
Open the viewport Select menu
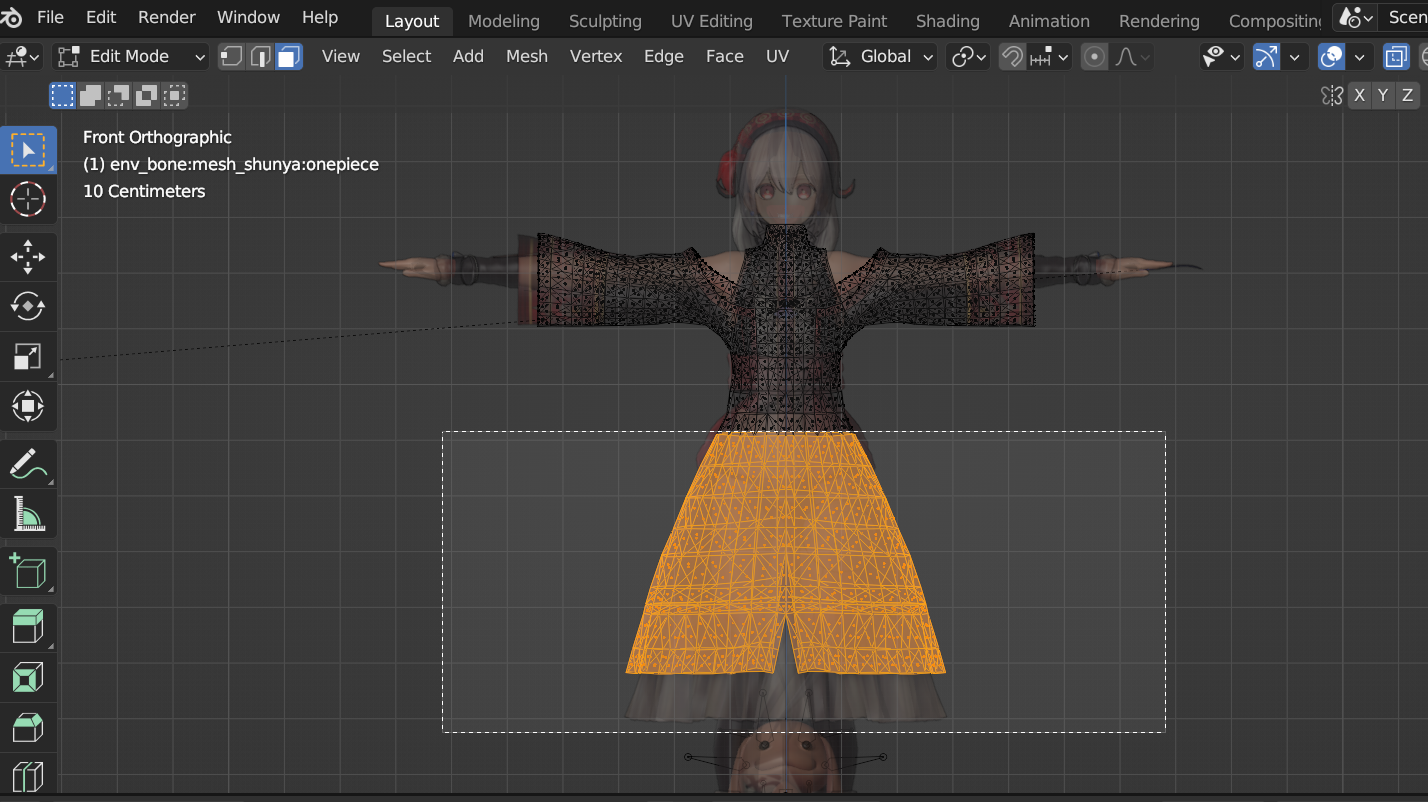[x=406, y=57]
